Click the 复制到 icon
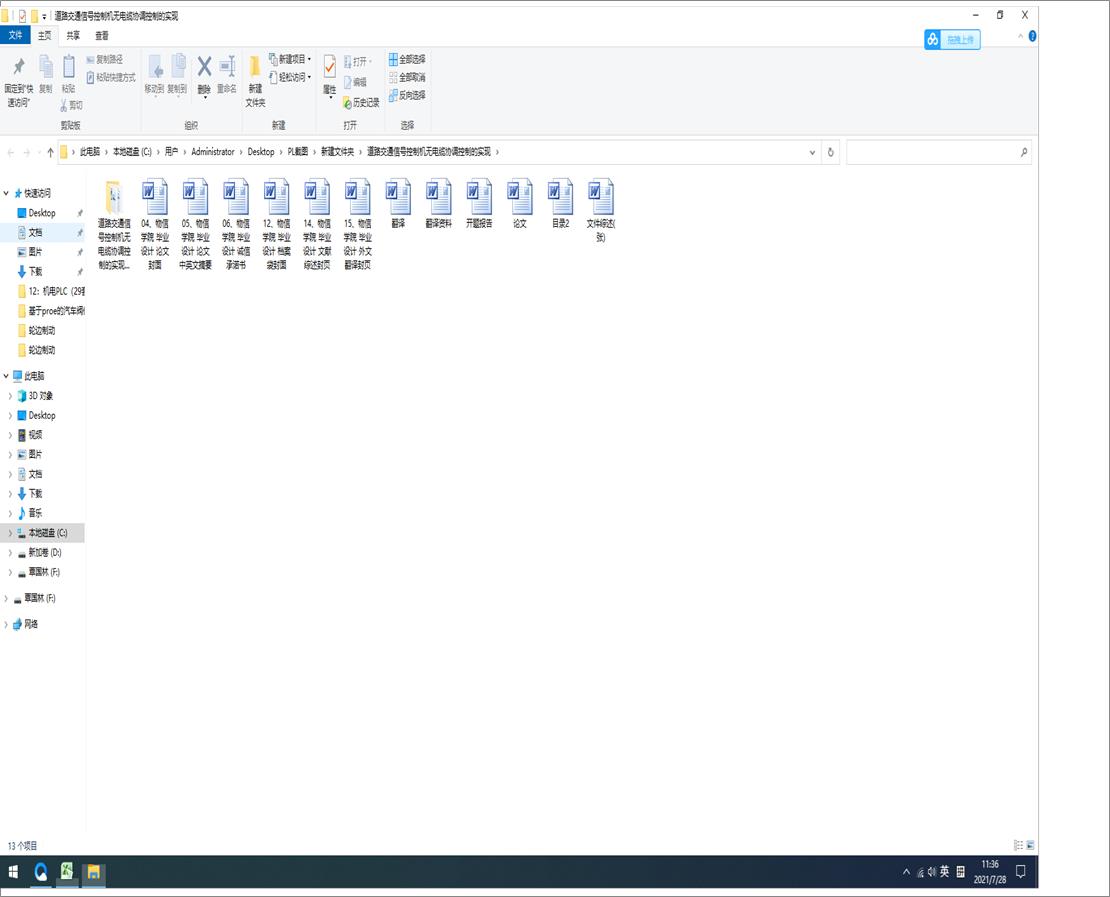This screenshot has height=897, width=1110. tap(178, 67)
